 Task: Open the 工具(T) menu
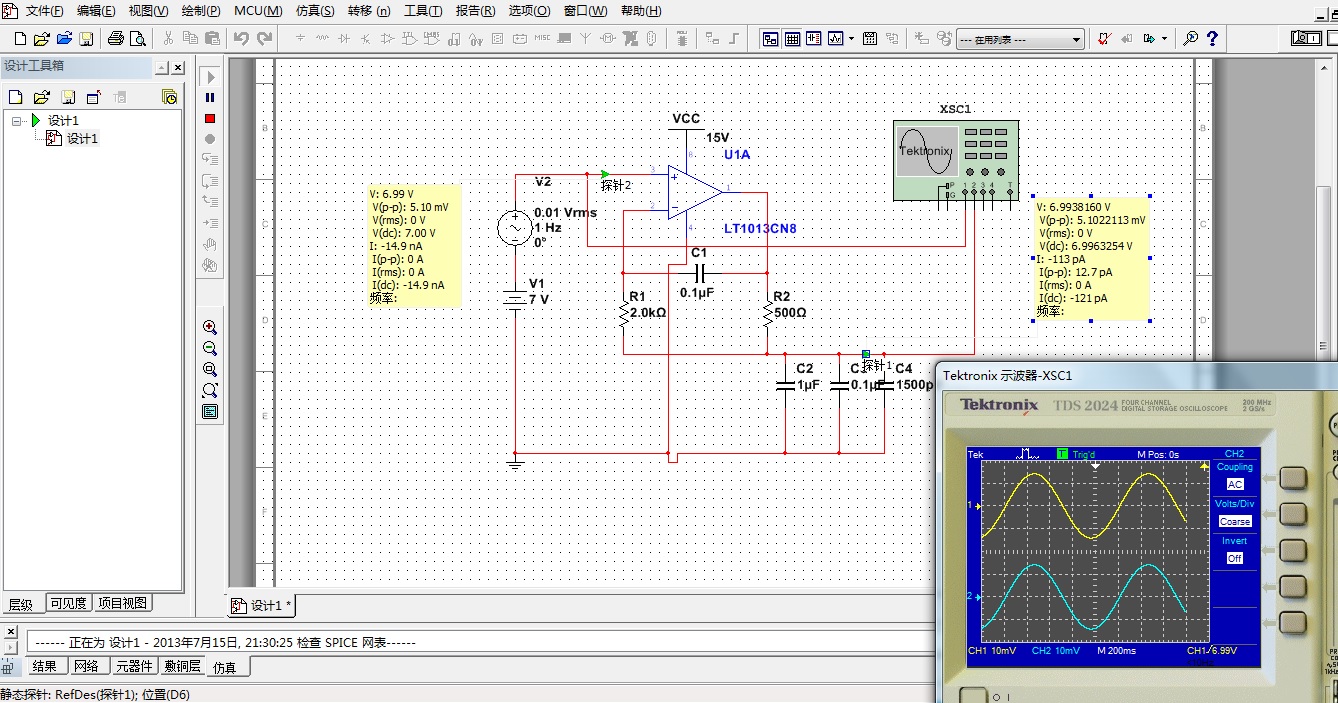pyautogui.click(x=423, y=11)
